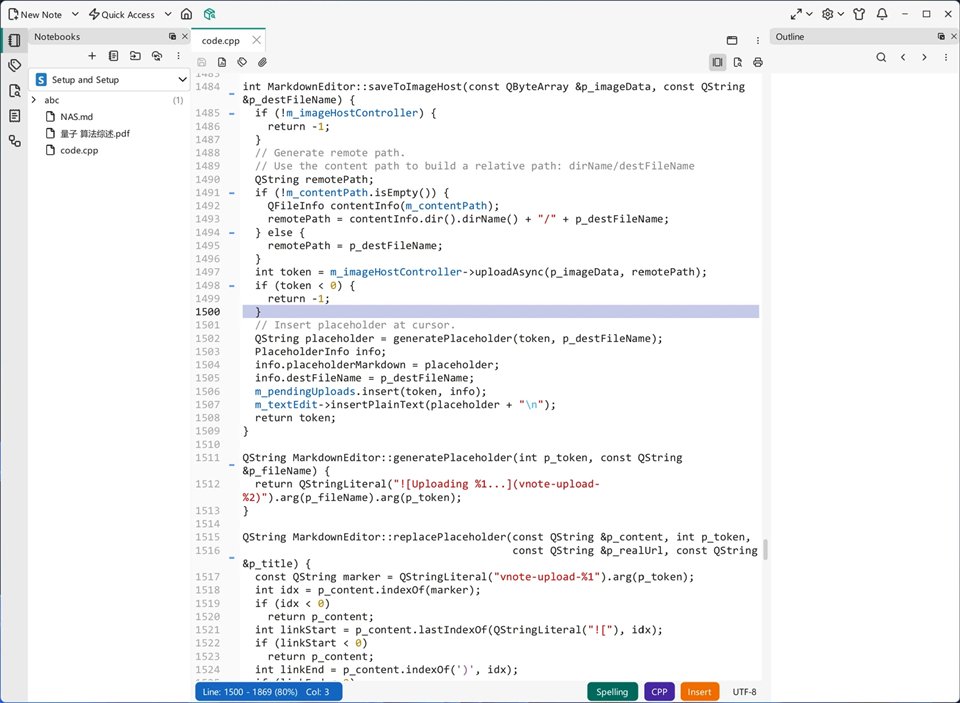The height and width of the screenshot is (703, 960).
Task: Open the t-shirt theme icon at top right
Action: click(859, 14)
